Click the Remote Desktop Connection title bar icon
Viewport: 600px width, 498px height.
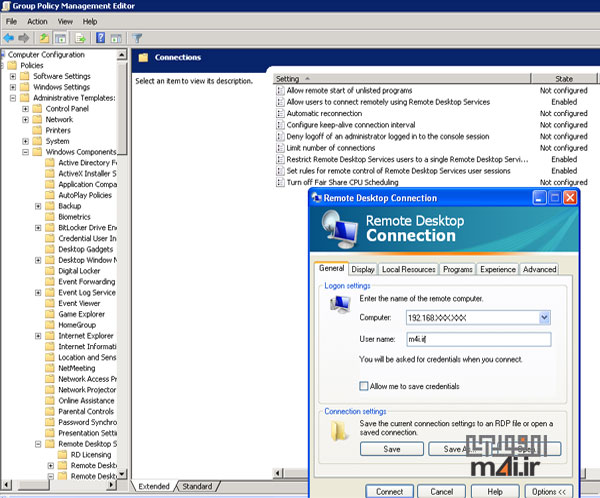point(316,198)
